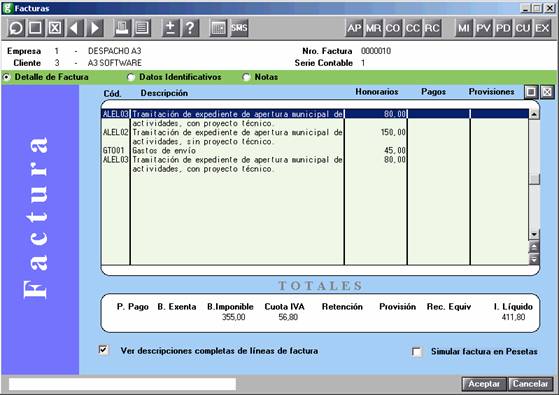
Task: Go to next invoice with right arrow
Action: click(94, 28)
